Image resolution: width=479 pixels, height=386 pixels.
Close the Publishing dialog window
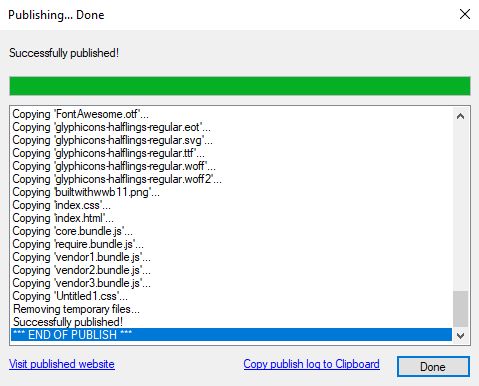(465, 14)
